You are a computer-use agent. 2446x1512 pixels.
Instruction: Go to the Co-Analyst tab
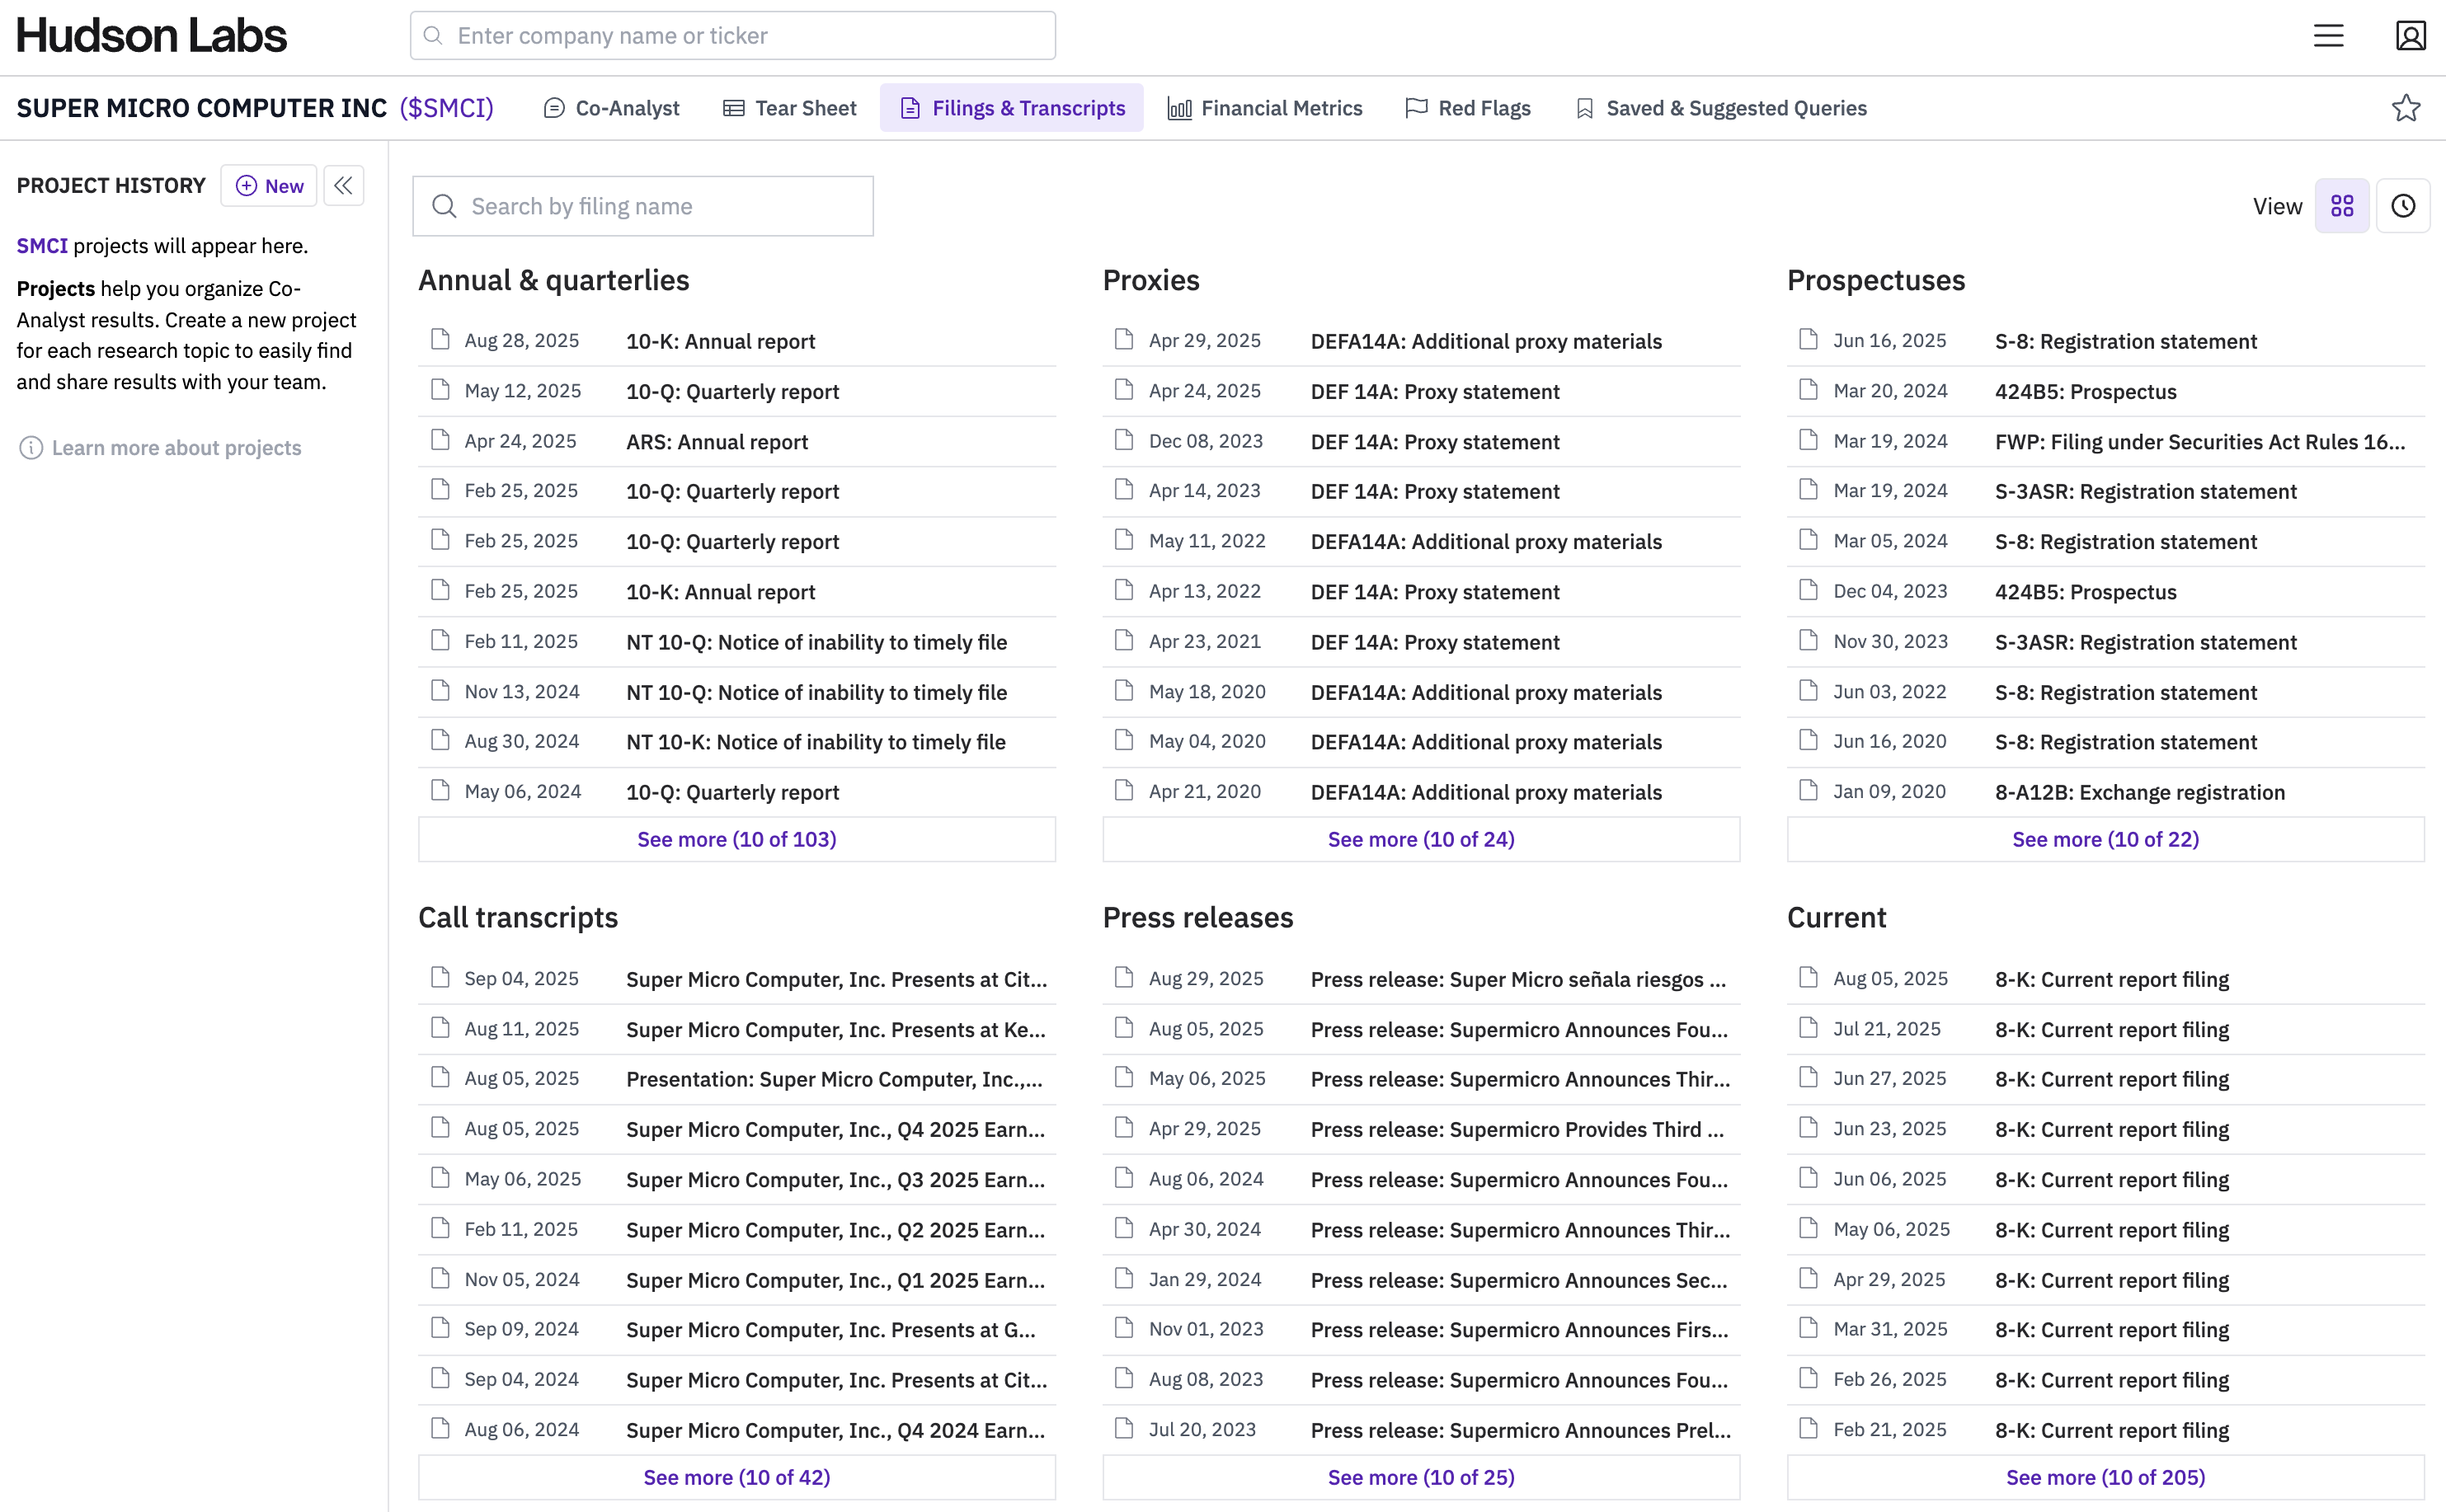point(611,108)
